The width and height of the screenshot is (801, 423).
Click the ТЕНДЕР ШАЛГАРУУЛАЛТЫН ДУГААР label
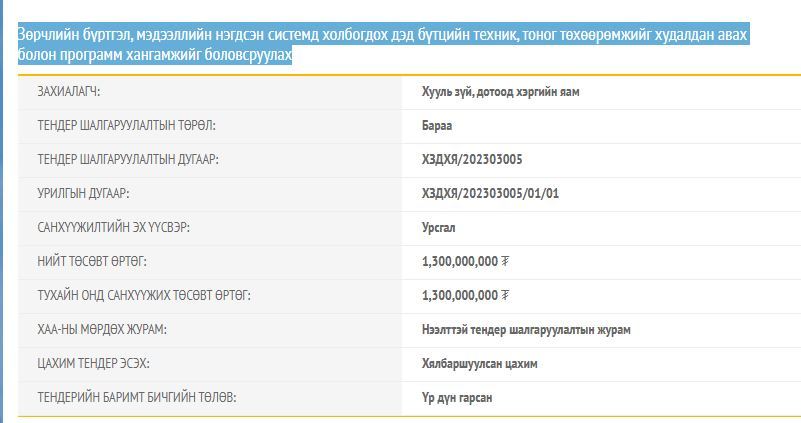[128, 160]
